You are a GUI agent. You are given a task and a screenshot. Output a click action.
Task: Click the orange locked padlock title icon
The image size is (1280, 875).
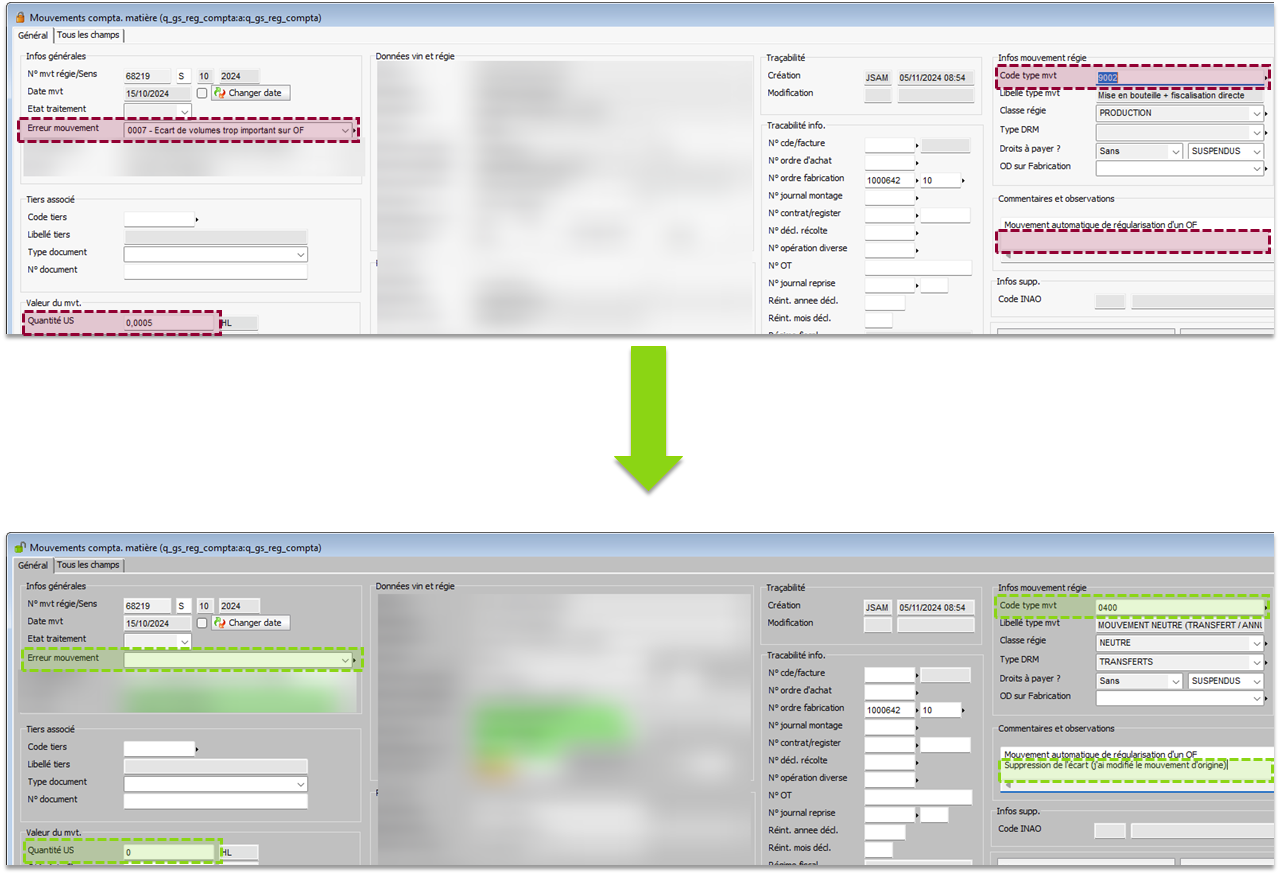19,18
